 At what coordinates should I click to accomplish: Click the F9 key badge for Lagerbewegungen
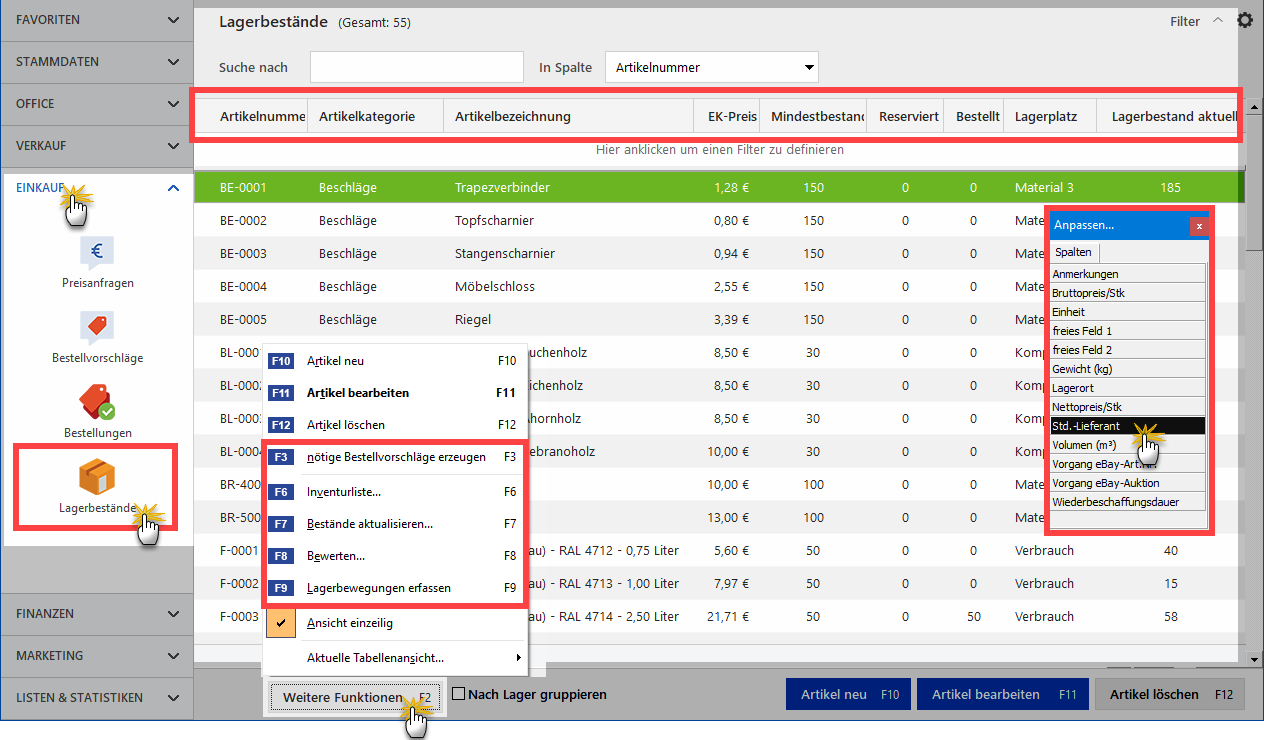281,588
